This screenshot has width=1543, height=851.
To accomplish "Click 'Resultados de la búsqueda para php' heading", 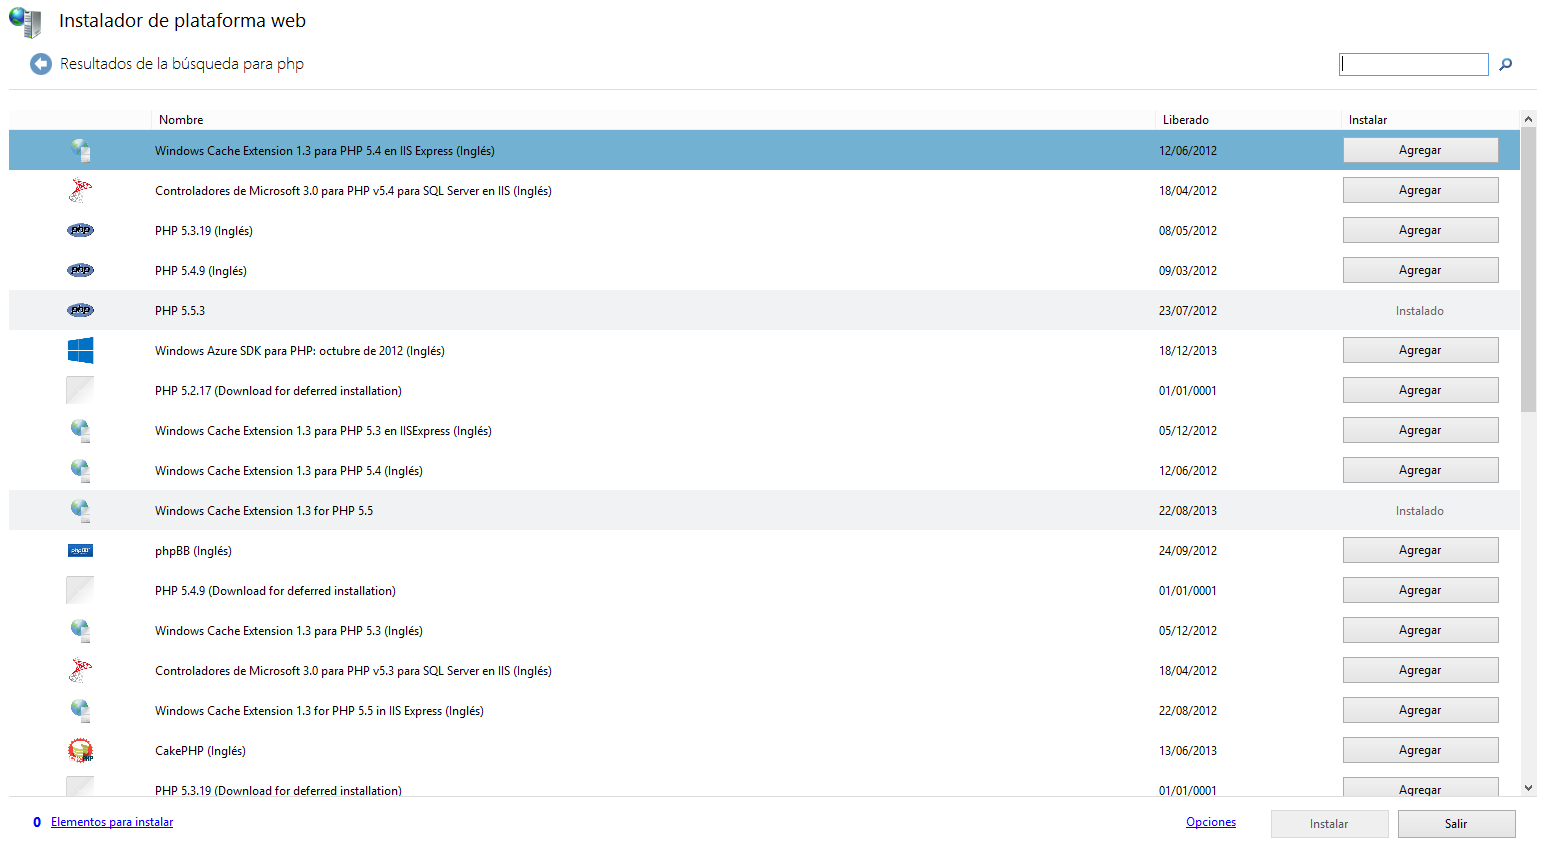I will (x=182, y=64).
